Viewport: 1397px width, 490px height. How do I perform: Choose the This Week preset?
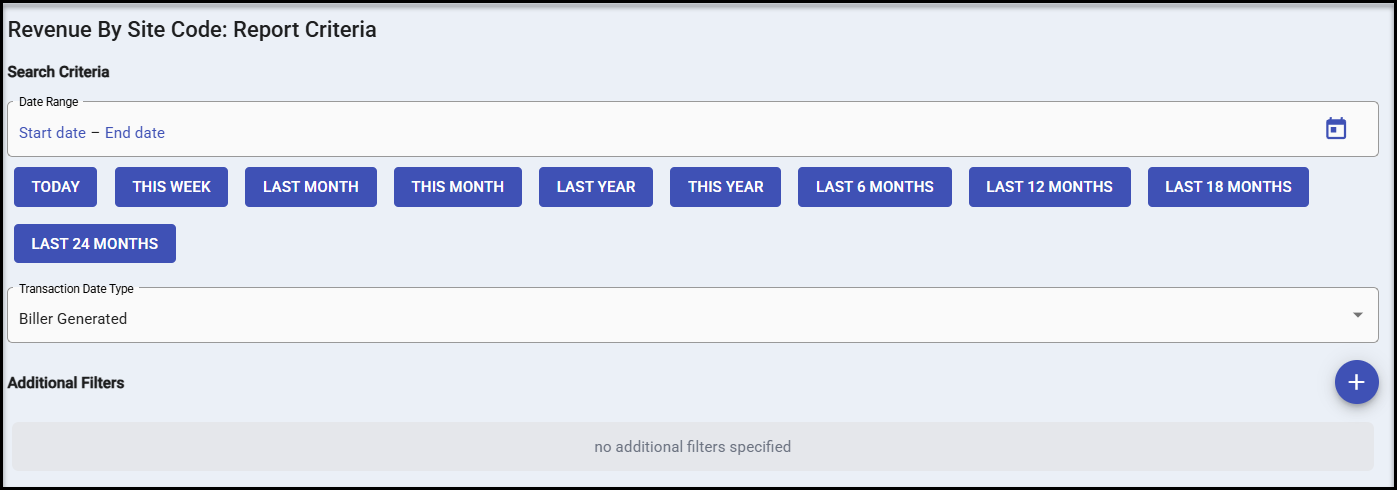pos(171,187)
